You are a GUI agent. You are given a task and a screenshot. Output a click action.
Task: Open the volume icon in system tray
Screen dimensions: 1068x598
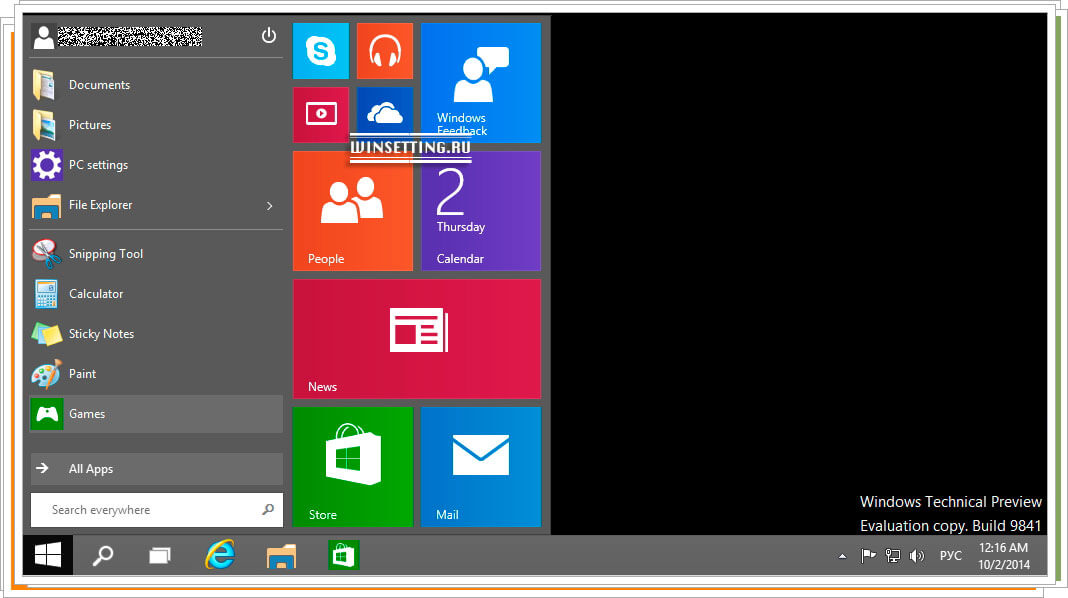click(x=917, y=555)
